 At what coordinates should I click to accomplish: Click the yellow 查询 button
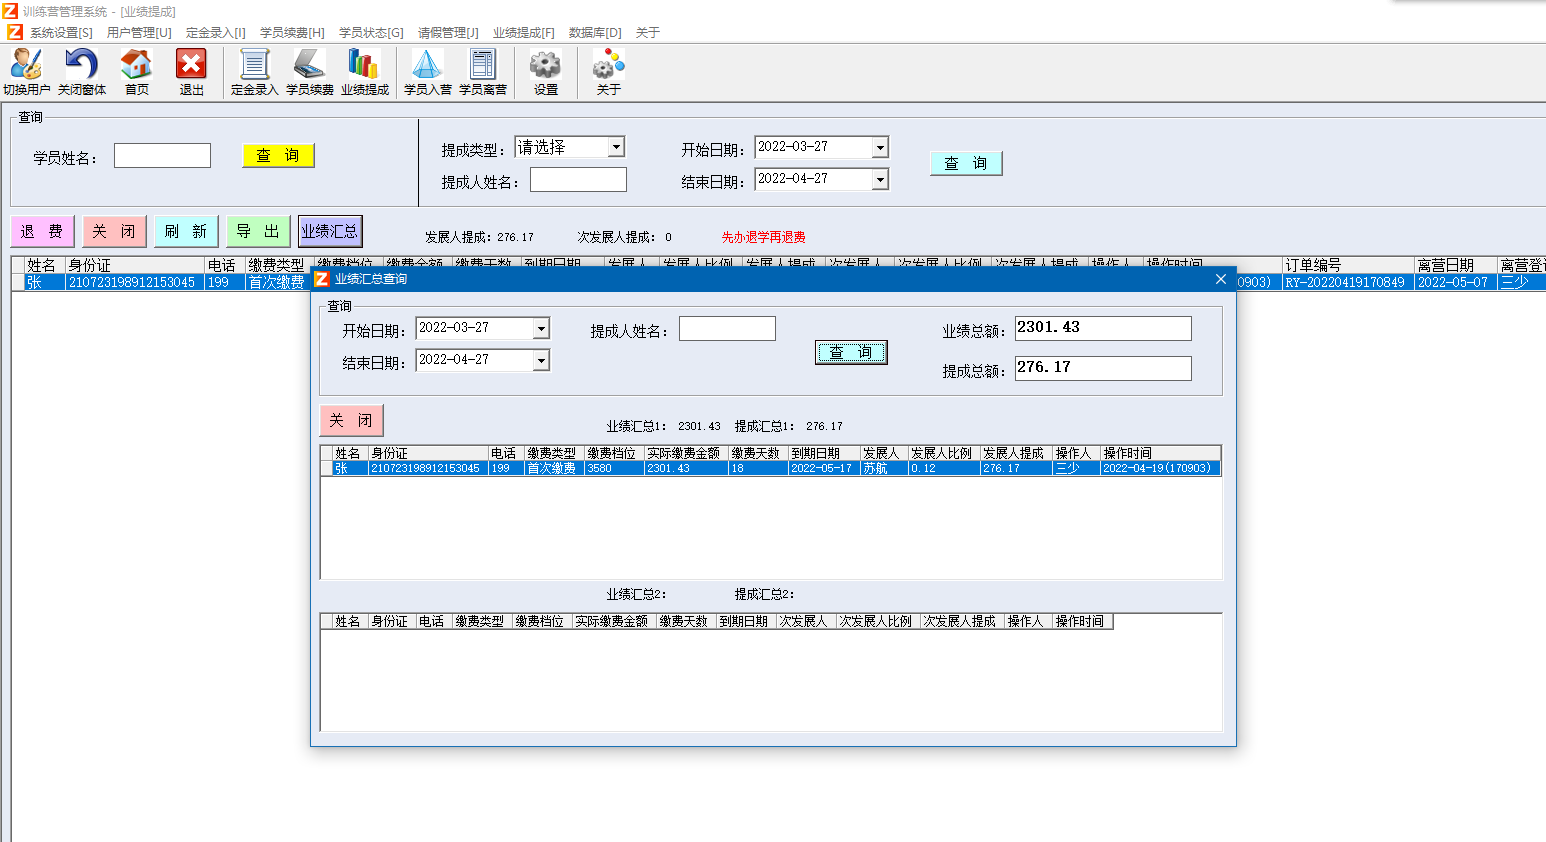[278, 155]
